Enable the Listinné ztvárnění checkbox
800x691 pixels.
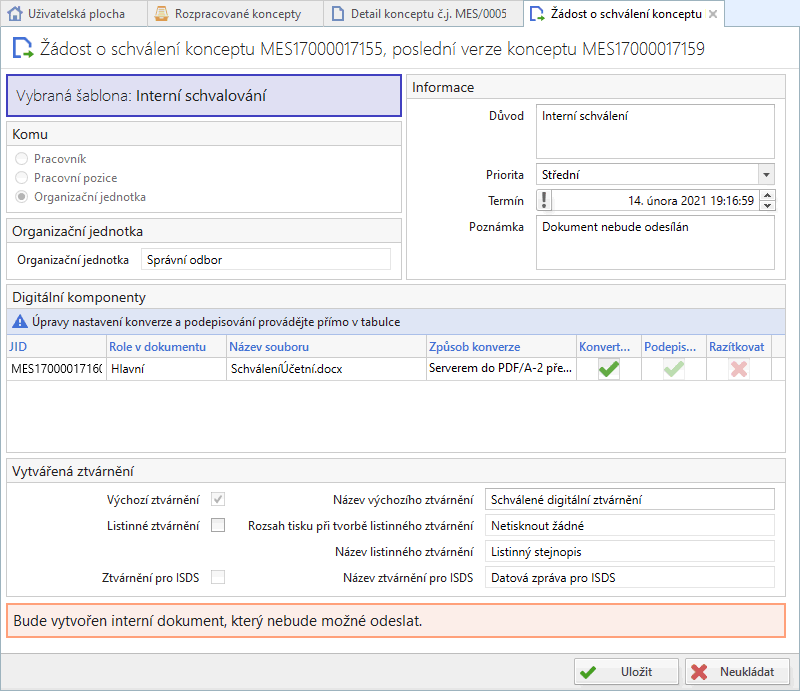pyautogui.click(x=218, y=525)
